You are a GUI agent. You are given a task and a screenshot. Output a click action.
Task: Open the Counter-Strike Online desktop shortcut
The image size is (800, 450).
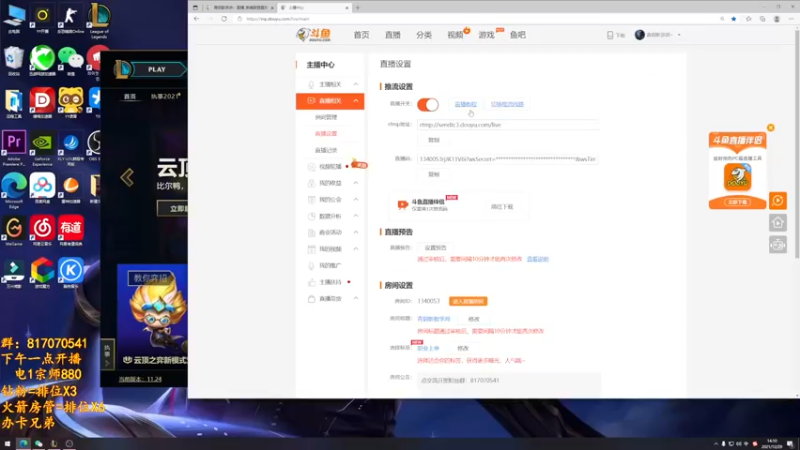coord(70,19)
